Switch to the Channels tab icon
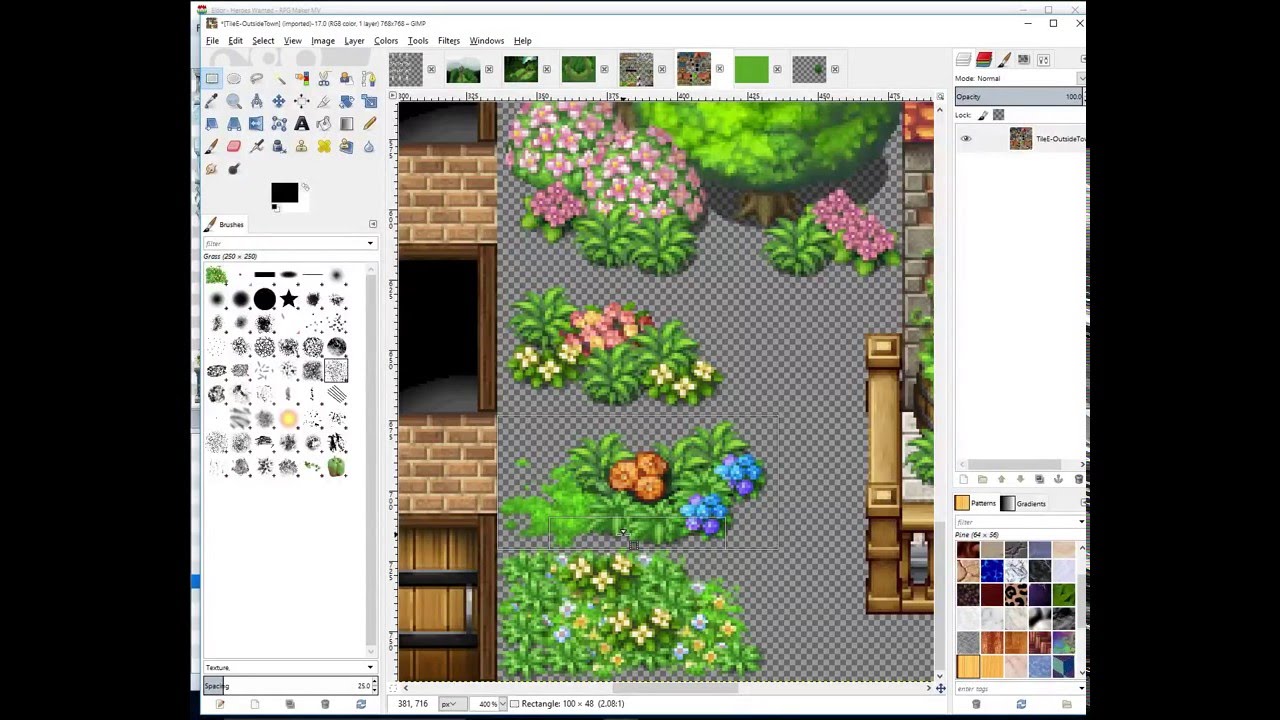The height and width of the screenshot is (720, 1280). [x=984, y=60]
